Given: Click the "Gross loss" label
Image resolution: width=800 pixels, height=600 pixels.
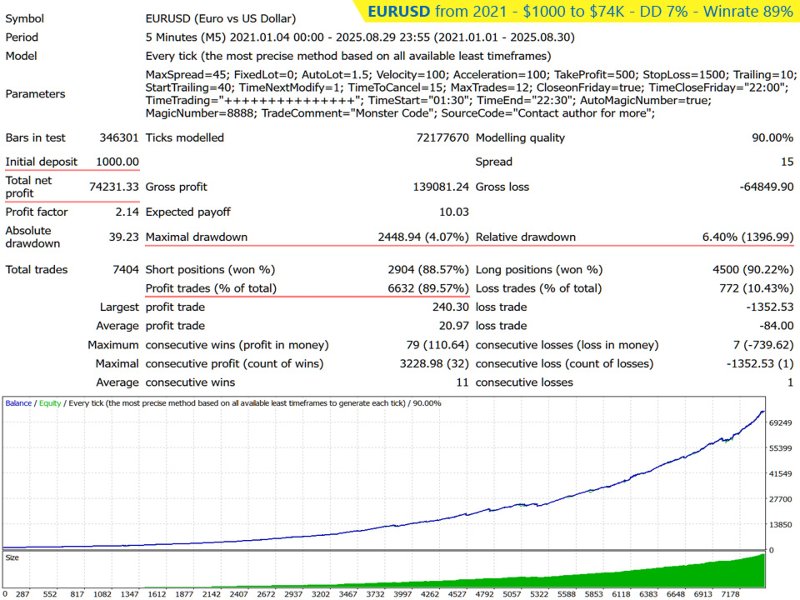Looking at the screenshot, I should tap(502, 187).
